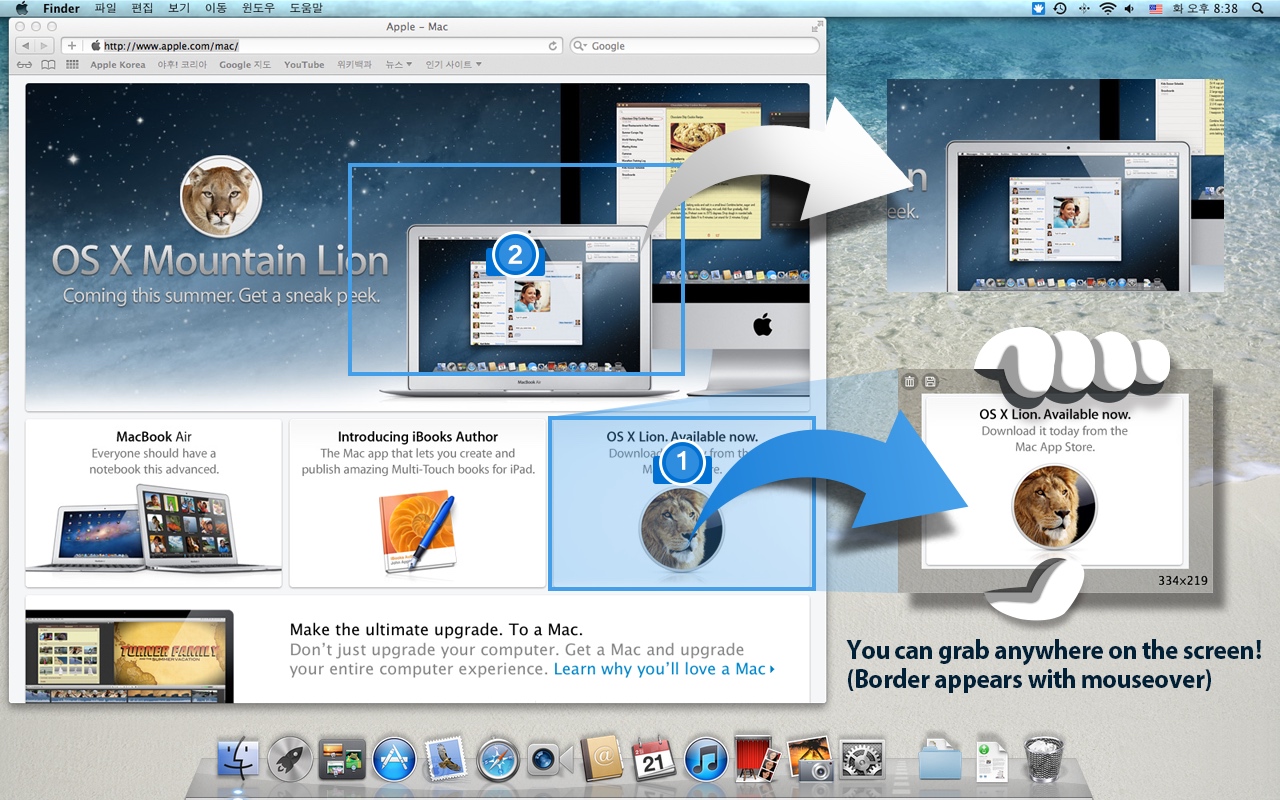Open iPhoto from the Dock
This screenshot has height=800, width=1280.
click(x=810, y=759)
